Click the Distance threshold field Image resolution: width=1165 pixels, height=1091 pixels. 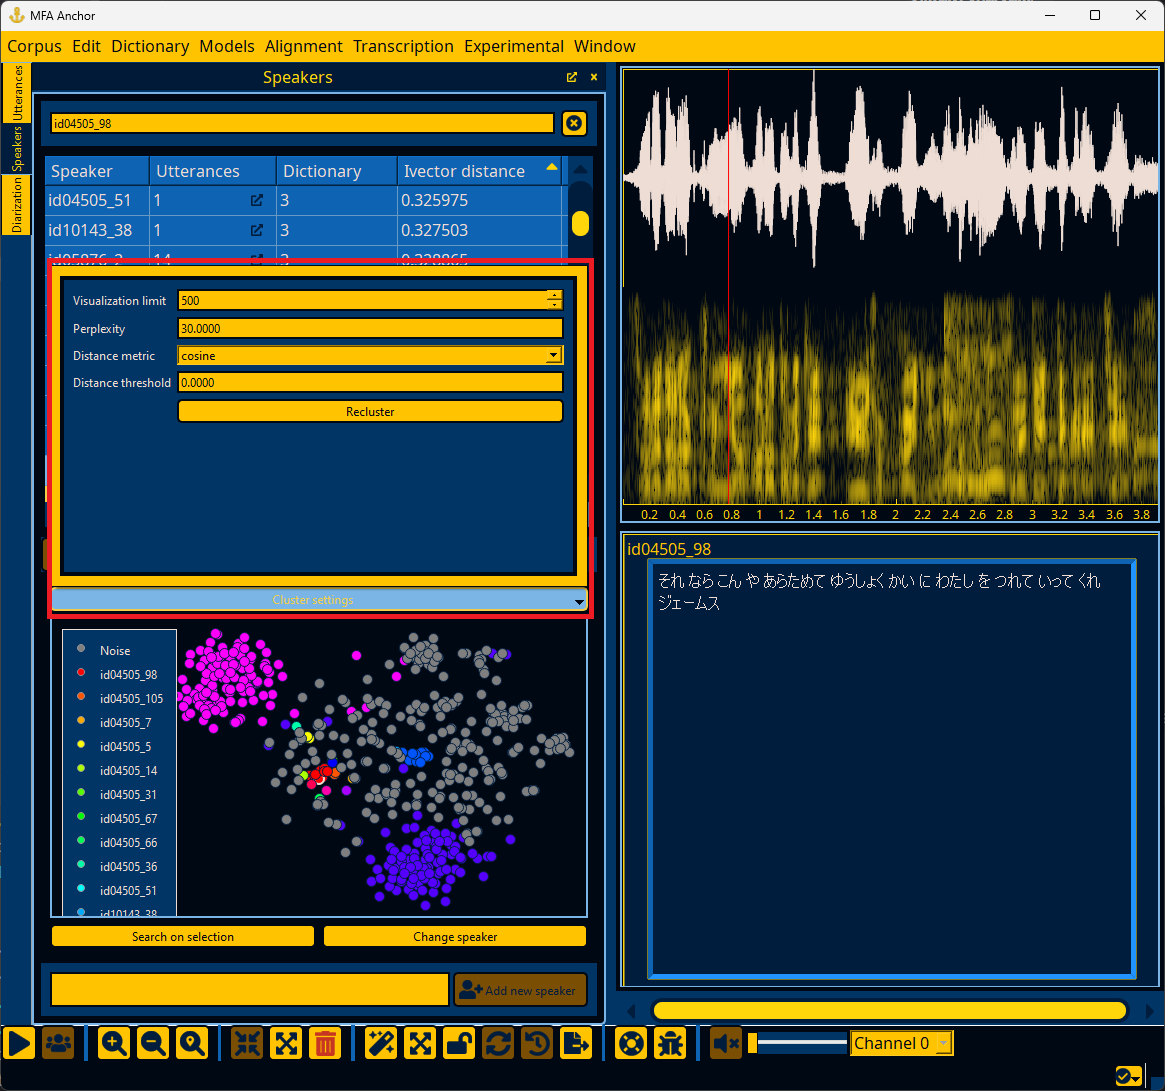[x=370, y=382]
